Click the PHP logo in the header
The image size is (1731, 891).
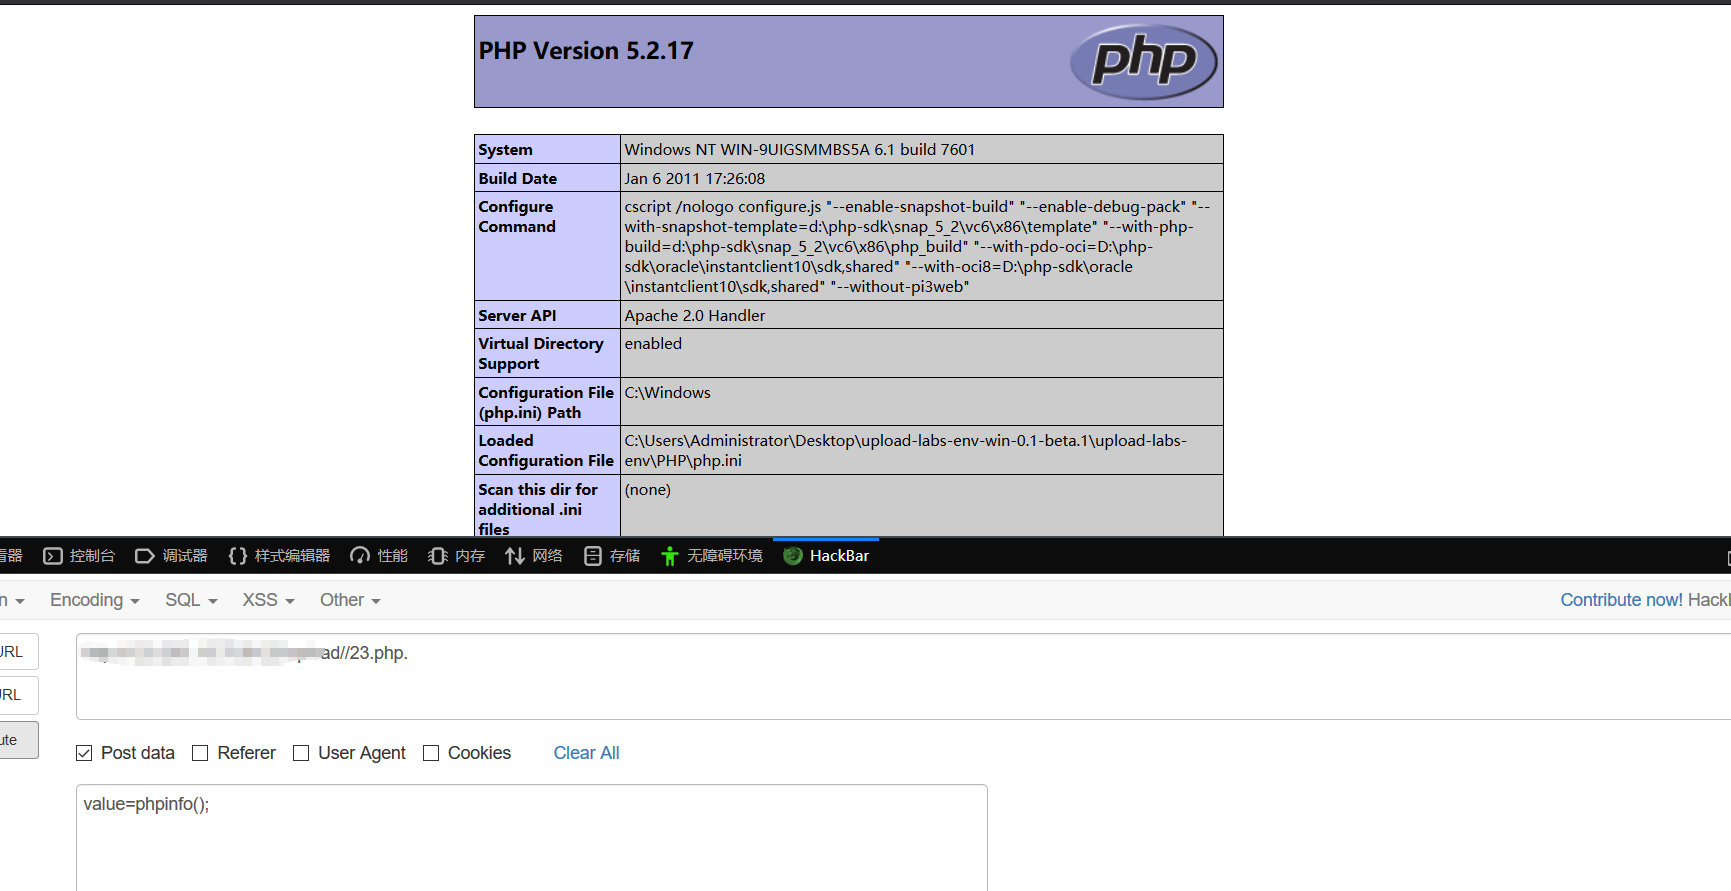(1143, 61)
